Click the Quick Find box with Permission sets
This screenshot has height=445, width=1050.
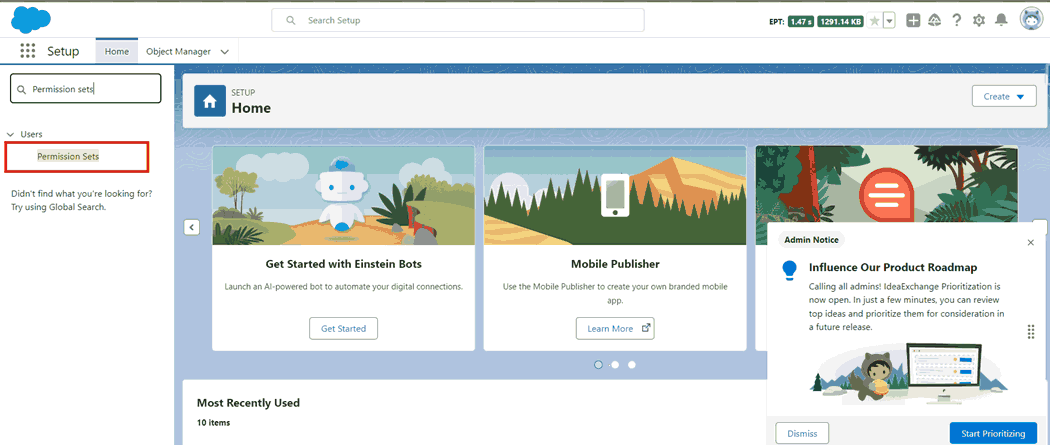86,88
